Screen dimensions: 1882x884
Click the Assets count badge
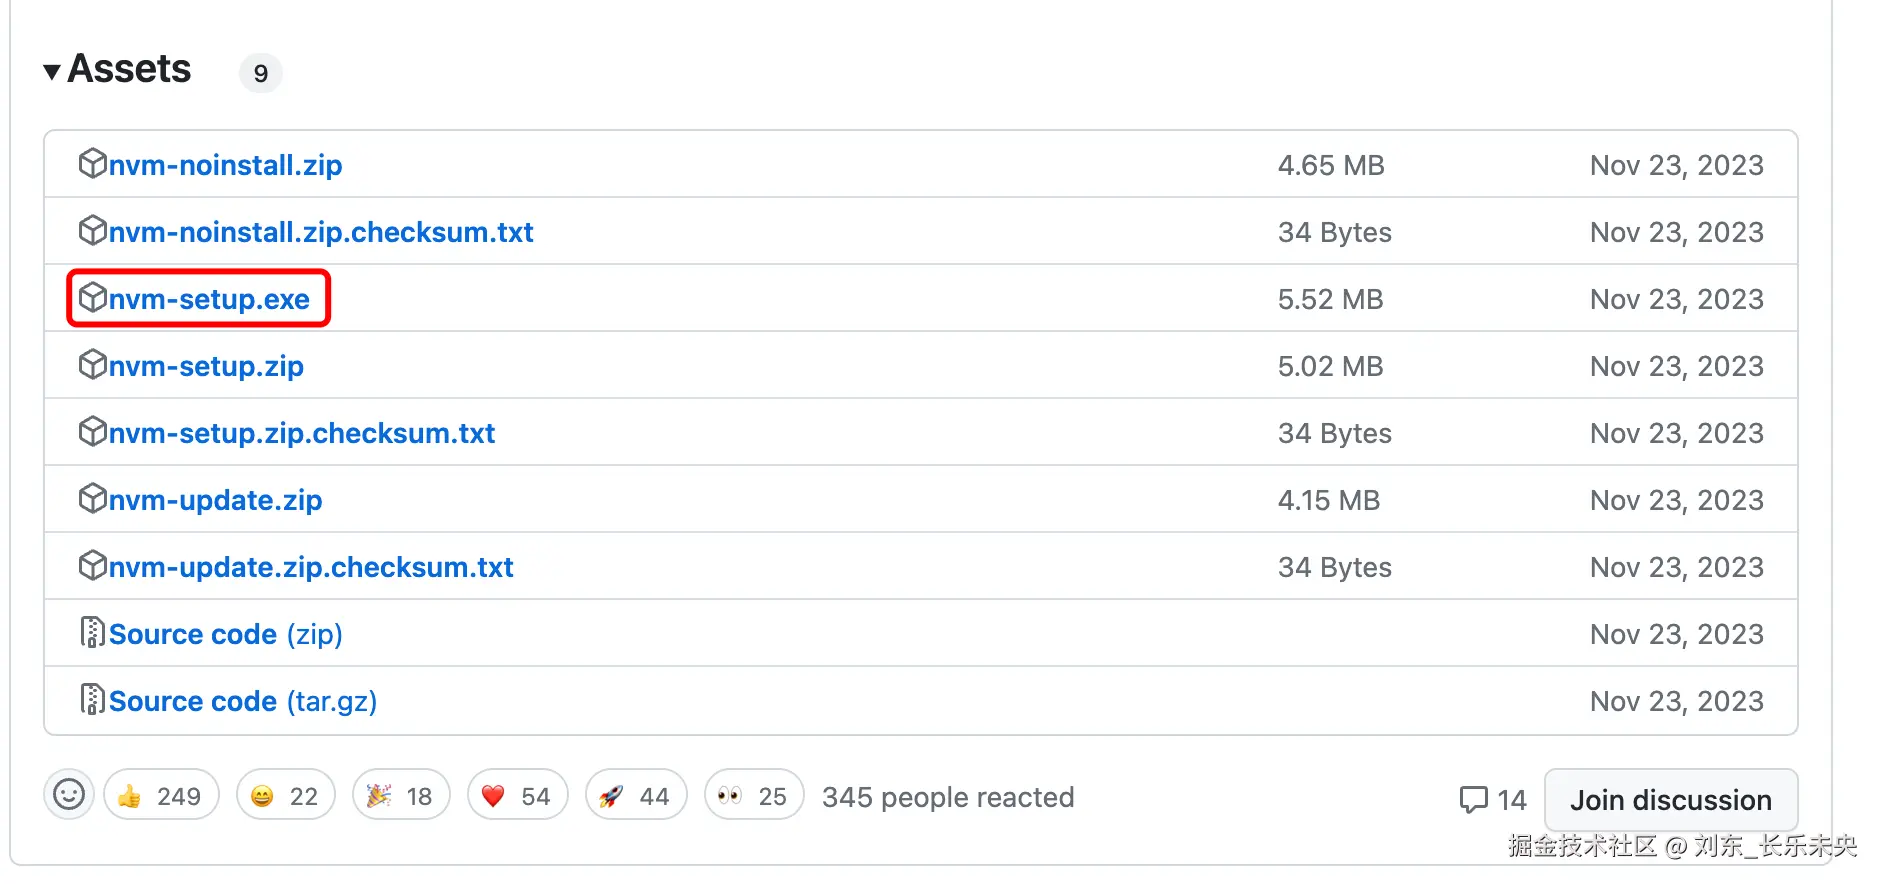(260, 73)
